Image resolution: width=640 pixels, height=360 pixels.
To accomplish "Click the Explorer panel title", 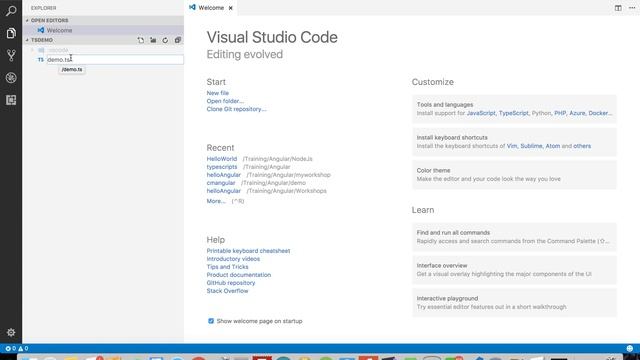I will pyautogui.click(x=44, y=8).
